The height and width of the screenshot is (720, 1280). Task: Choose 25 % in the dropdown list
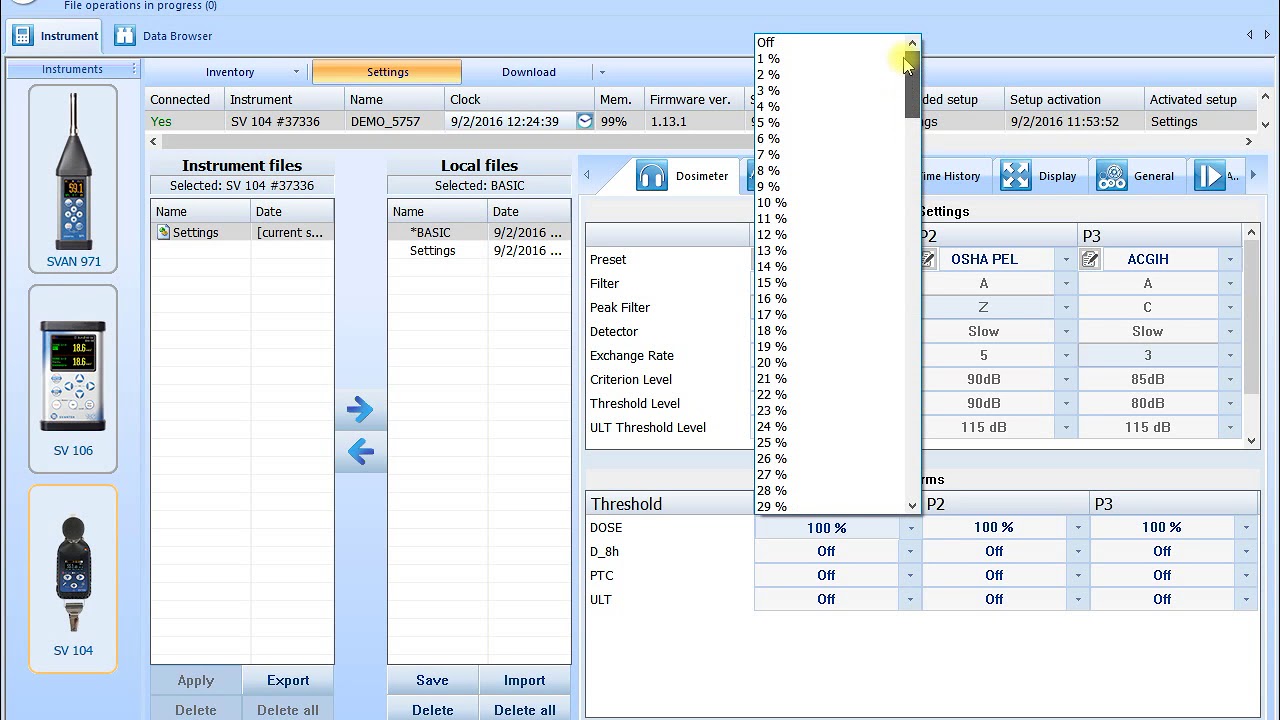830,443
